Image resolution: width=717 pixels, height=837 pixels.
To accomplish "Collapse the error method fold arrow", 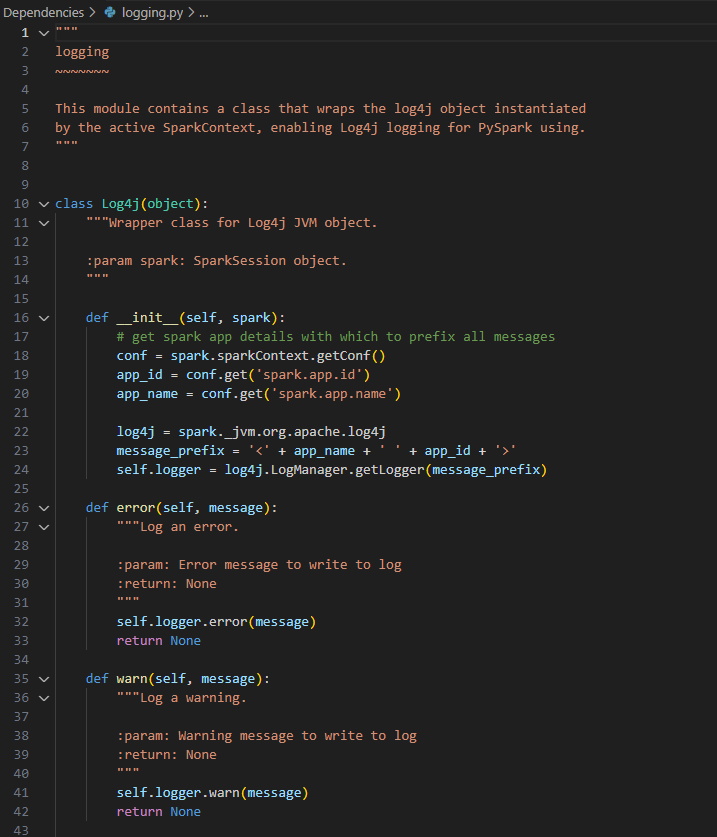I will 43,507.
